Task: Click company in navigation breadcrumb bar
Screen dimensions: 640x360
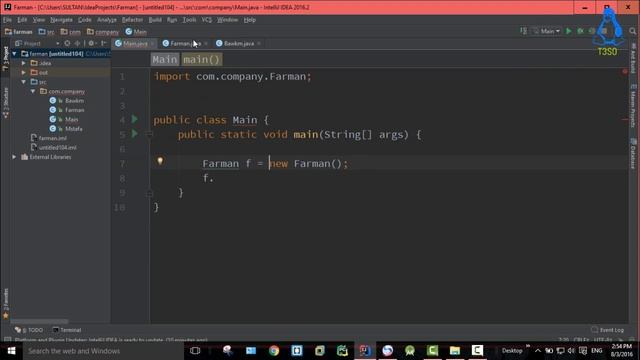Action: (102, 31)
